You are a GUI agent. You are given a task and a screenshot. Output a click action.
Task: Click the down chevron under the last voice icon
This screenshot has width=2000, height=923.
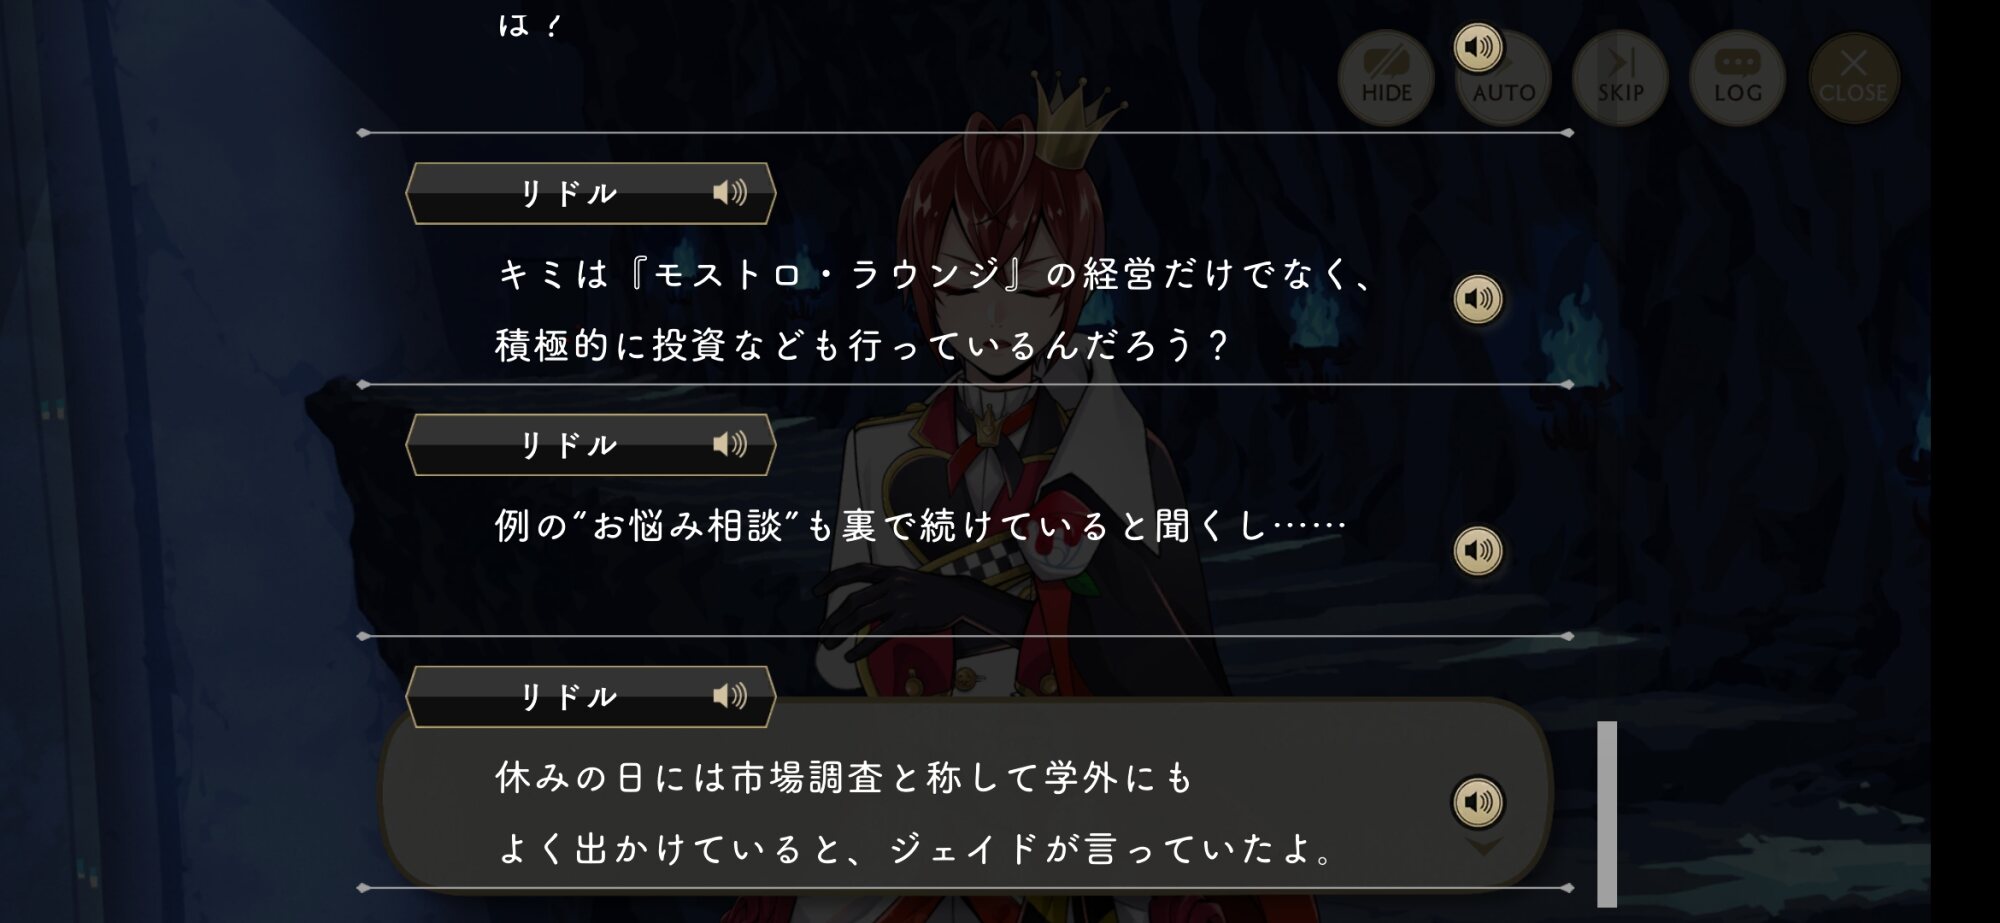[1483, 847]
